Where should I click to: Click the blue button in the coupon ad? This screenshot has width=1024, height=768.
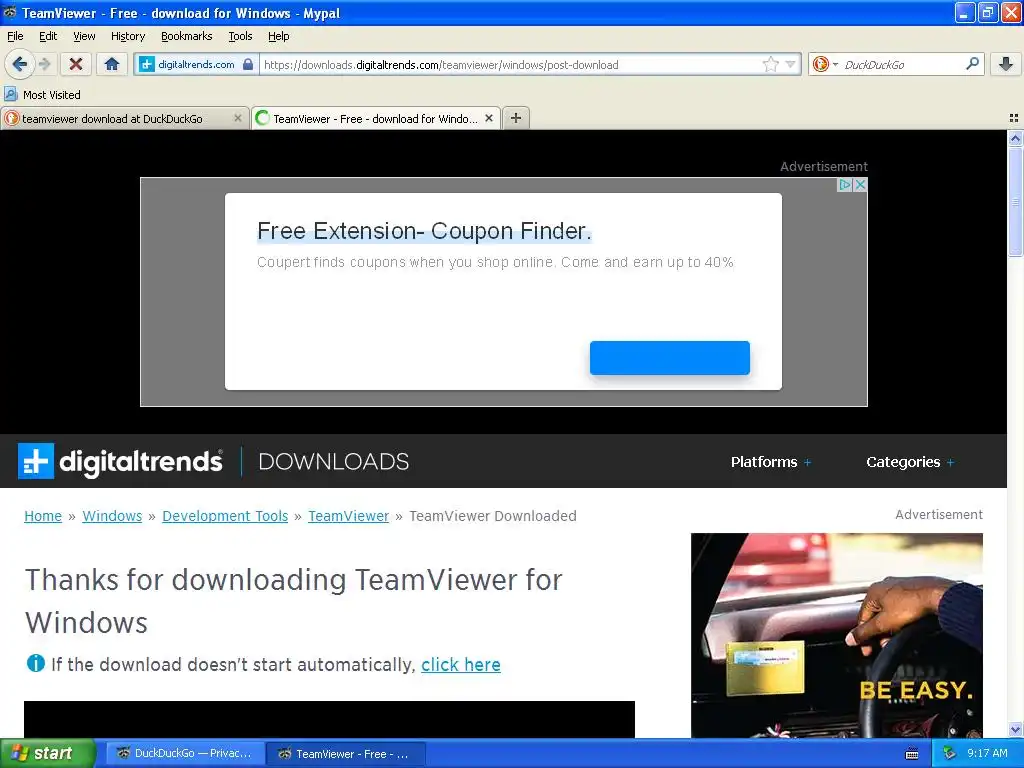pyautogui.click(x=669, y=358)
